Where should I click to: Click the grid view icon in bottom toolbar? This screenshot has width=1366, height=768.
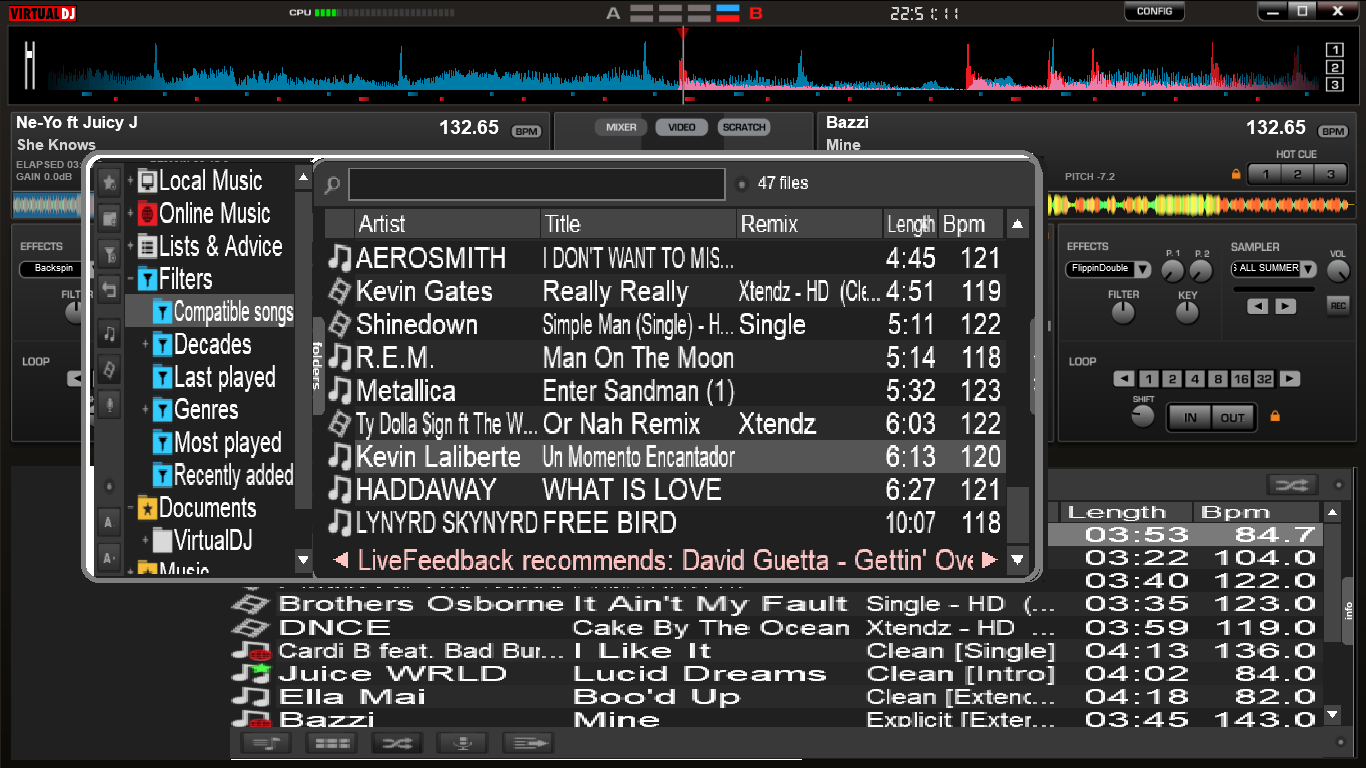(x=331, y=743)
